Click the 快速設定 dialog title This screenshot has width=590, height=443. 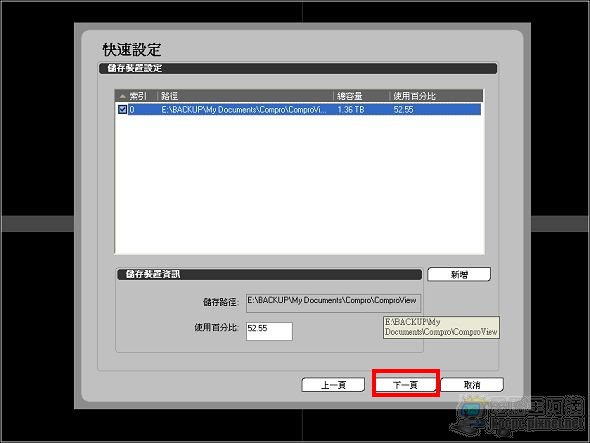click(x=132, y=49)
